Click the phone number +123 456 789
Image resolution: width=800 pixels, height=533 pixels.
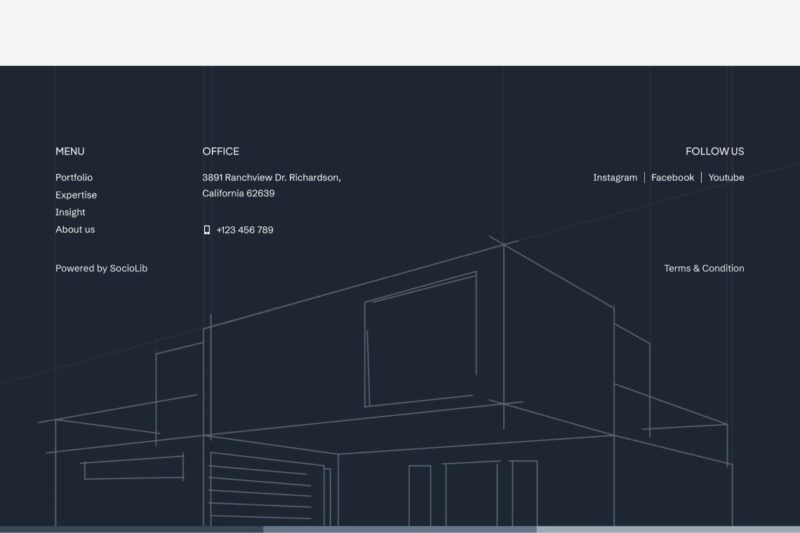pos(244,230)
